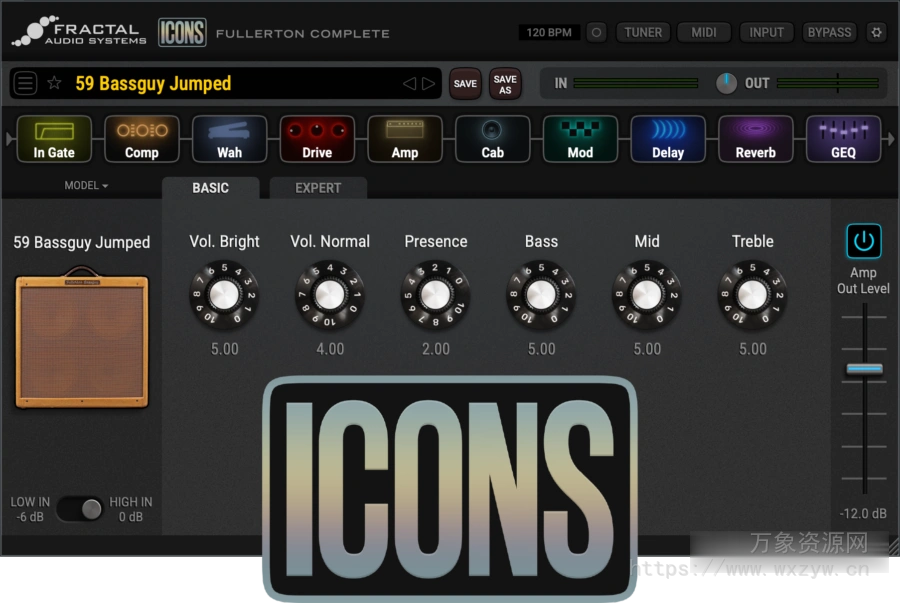Open the preset list menu
The width and height of the screenshot is (900, 603).
(24, 83)
